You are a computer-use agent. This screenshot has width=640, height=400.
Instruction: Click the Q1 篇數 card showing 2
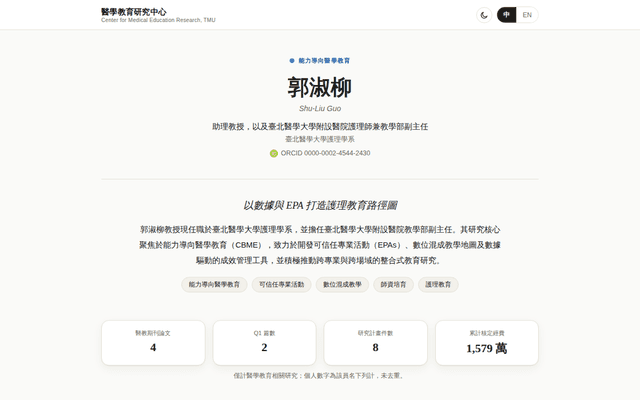pos(264,343)
